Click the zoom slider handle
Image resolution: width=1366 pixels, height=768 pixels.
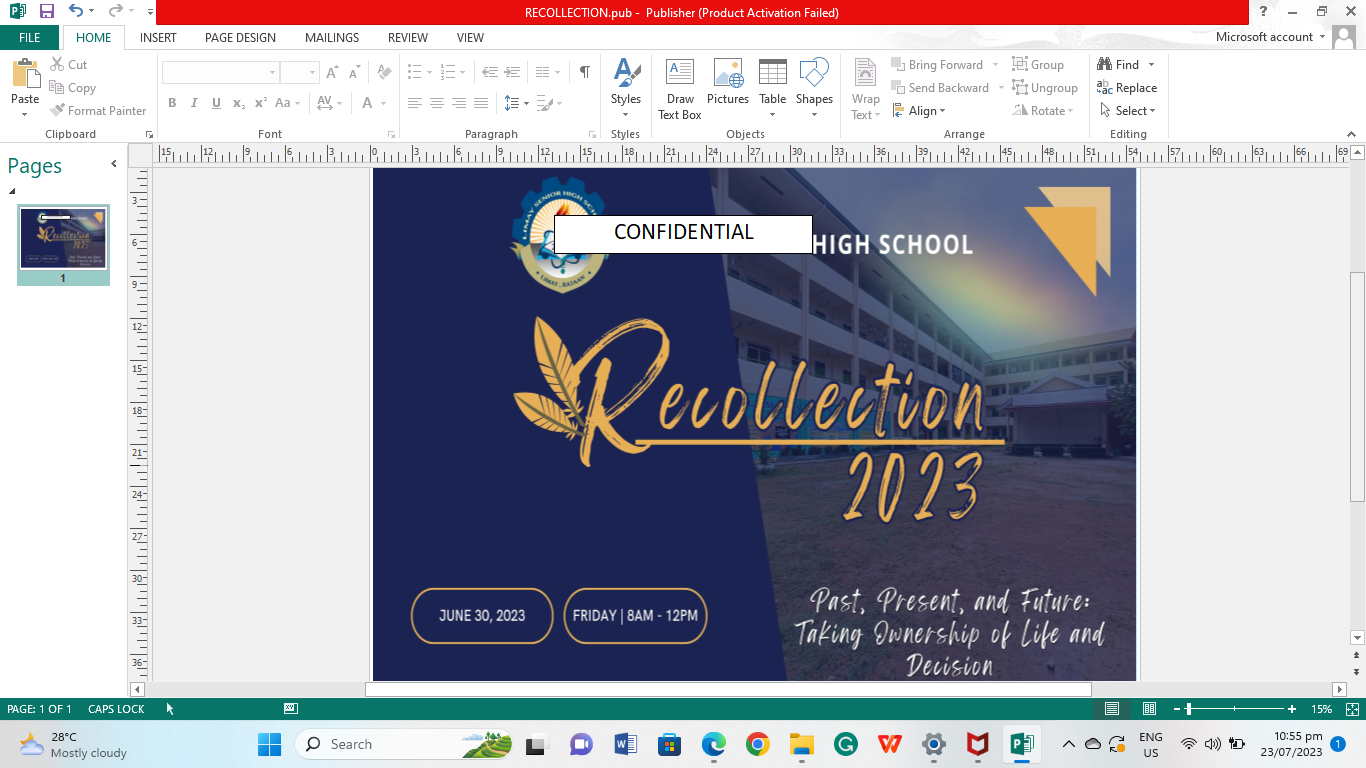pyautogui.click(x=1188, y=709)
